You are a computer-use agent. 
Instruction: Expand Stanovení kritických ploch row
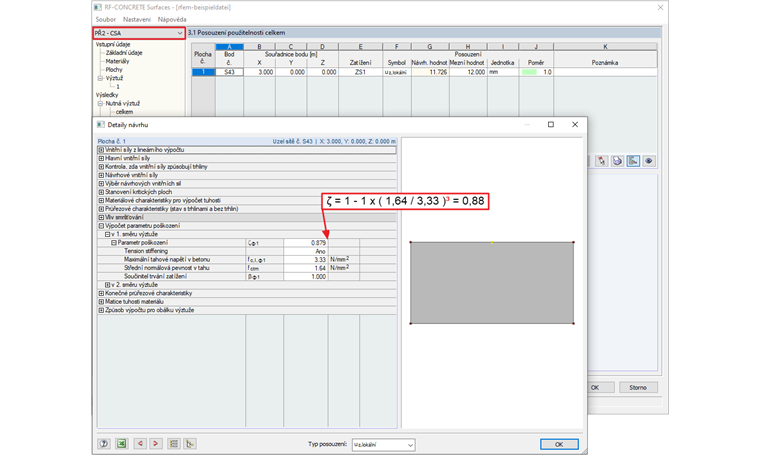[101, 192]
